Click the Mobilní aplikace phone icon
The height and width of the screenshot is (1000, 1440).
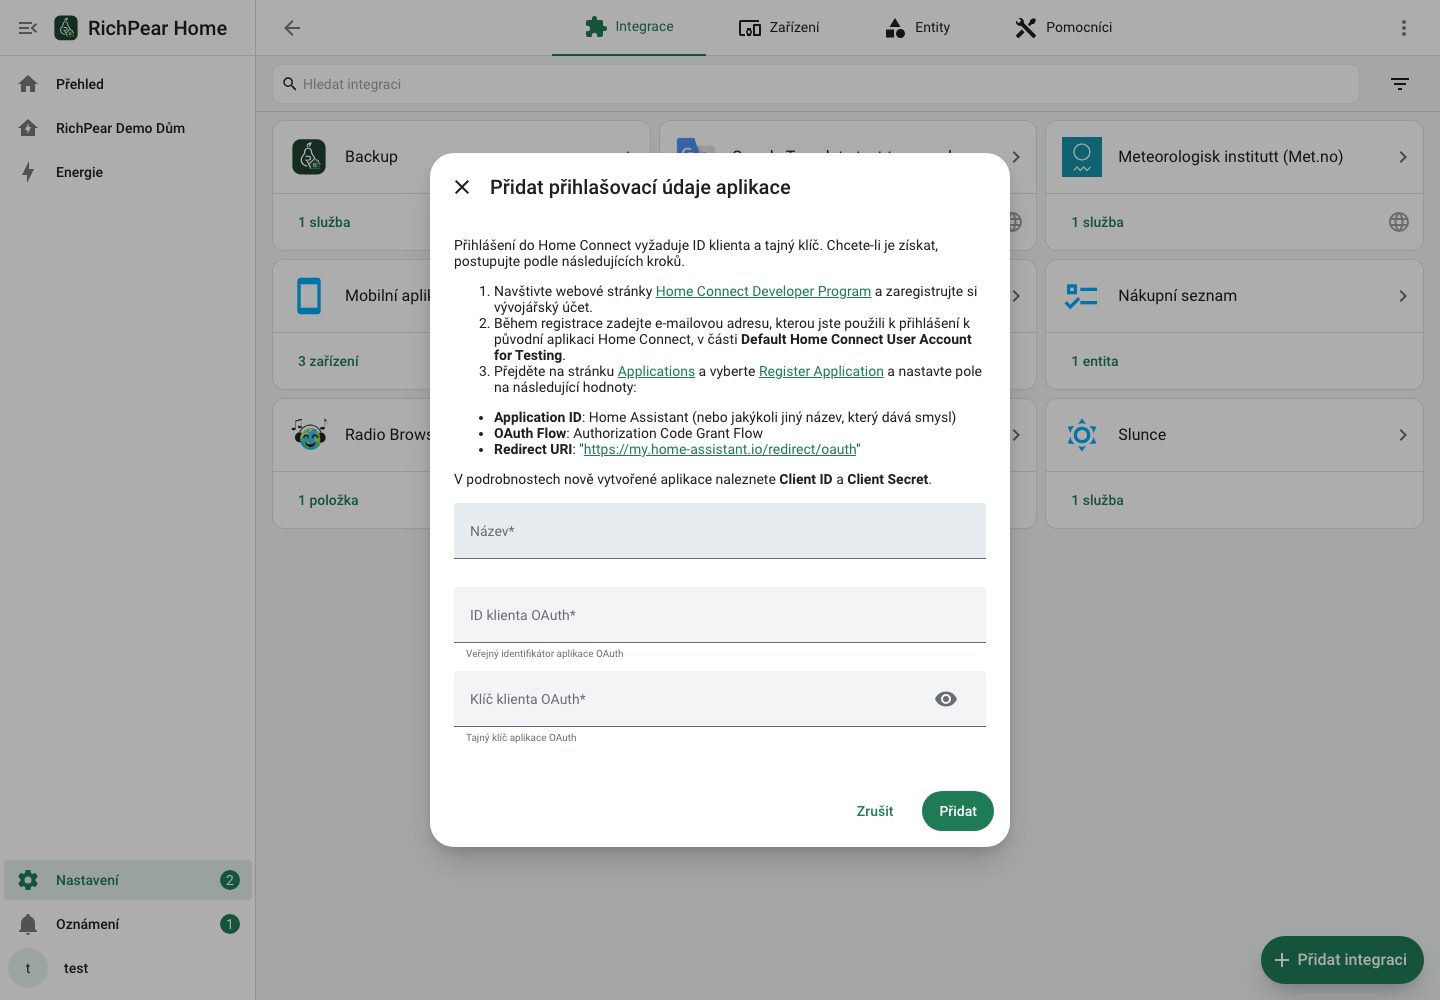click(309, 296)
